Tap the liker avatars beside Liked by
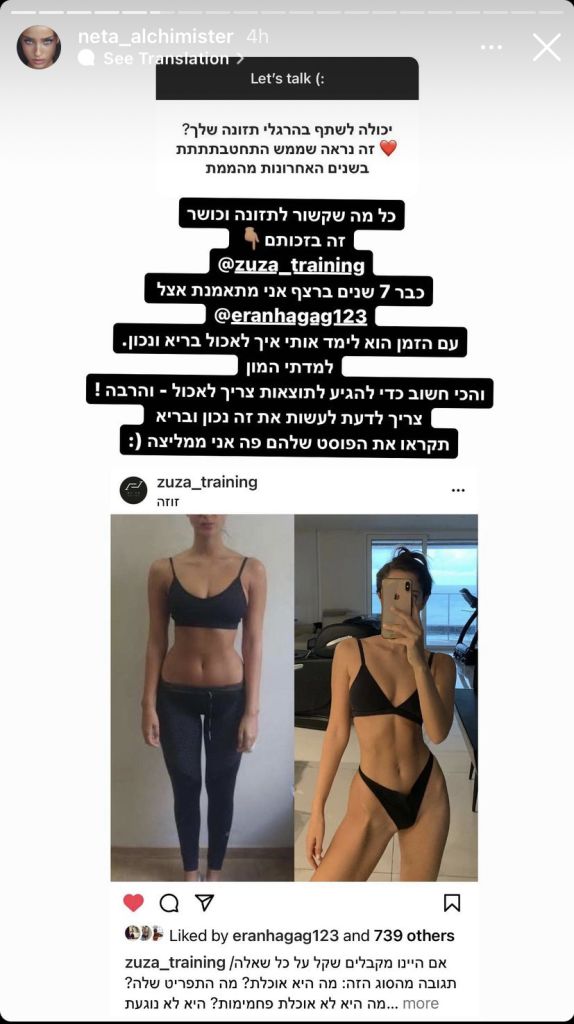574x1024 pixels. tap(144, 934)
